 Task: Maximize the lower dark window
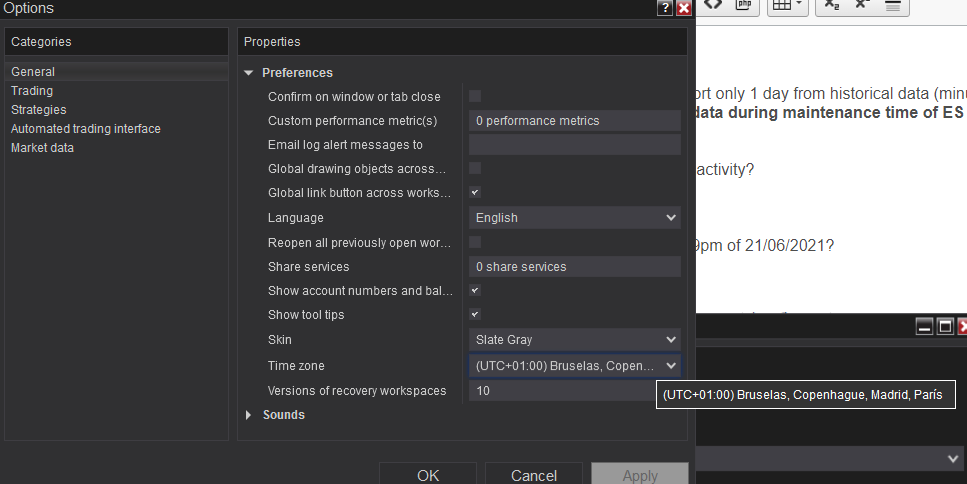point(943,326)
